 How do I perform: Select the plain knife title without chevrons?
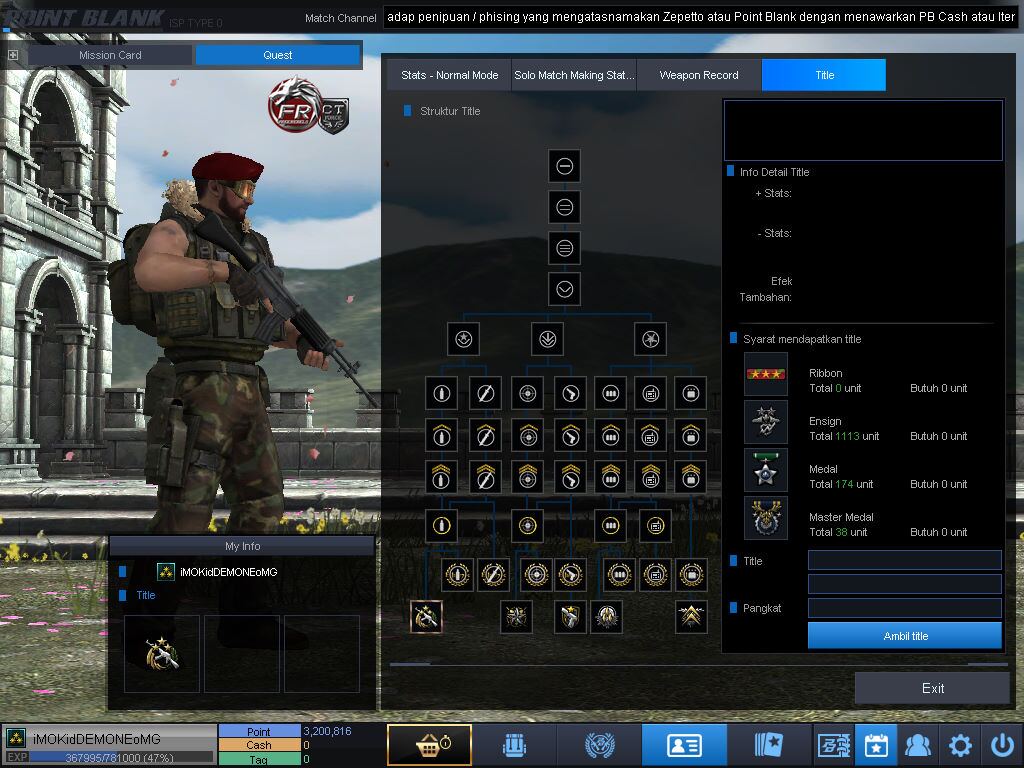tap(485, 393)
